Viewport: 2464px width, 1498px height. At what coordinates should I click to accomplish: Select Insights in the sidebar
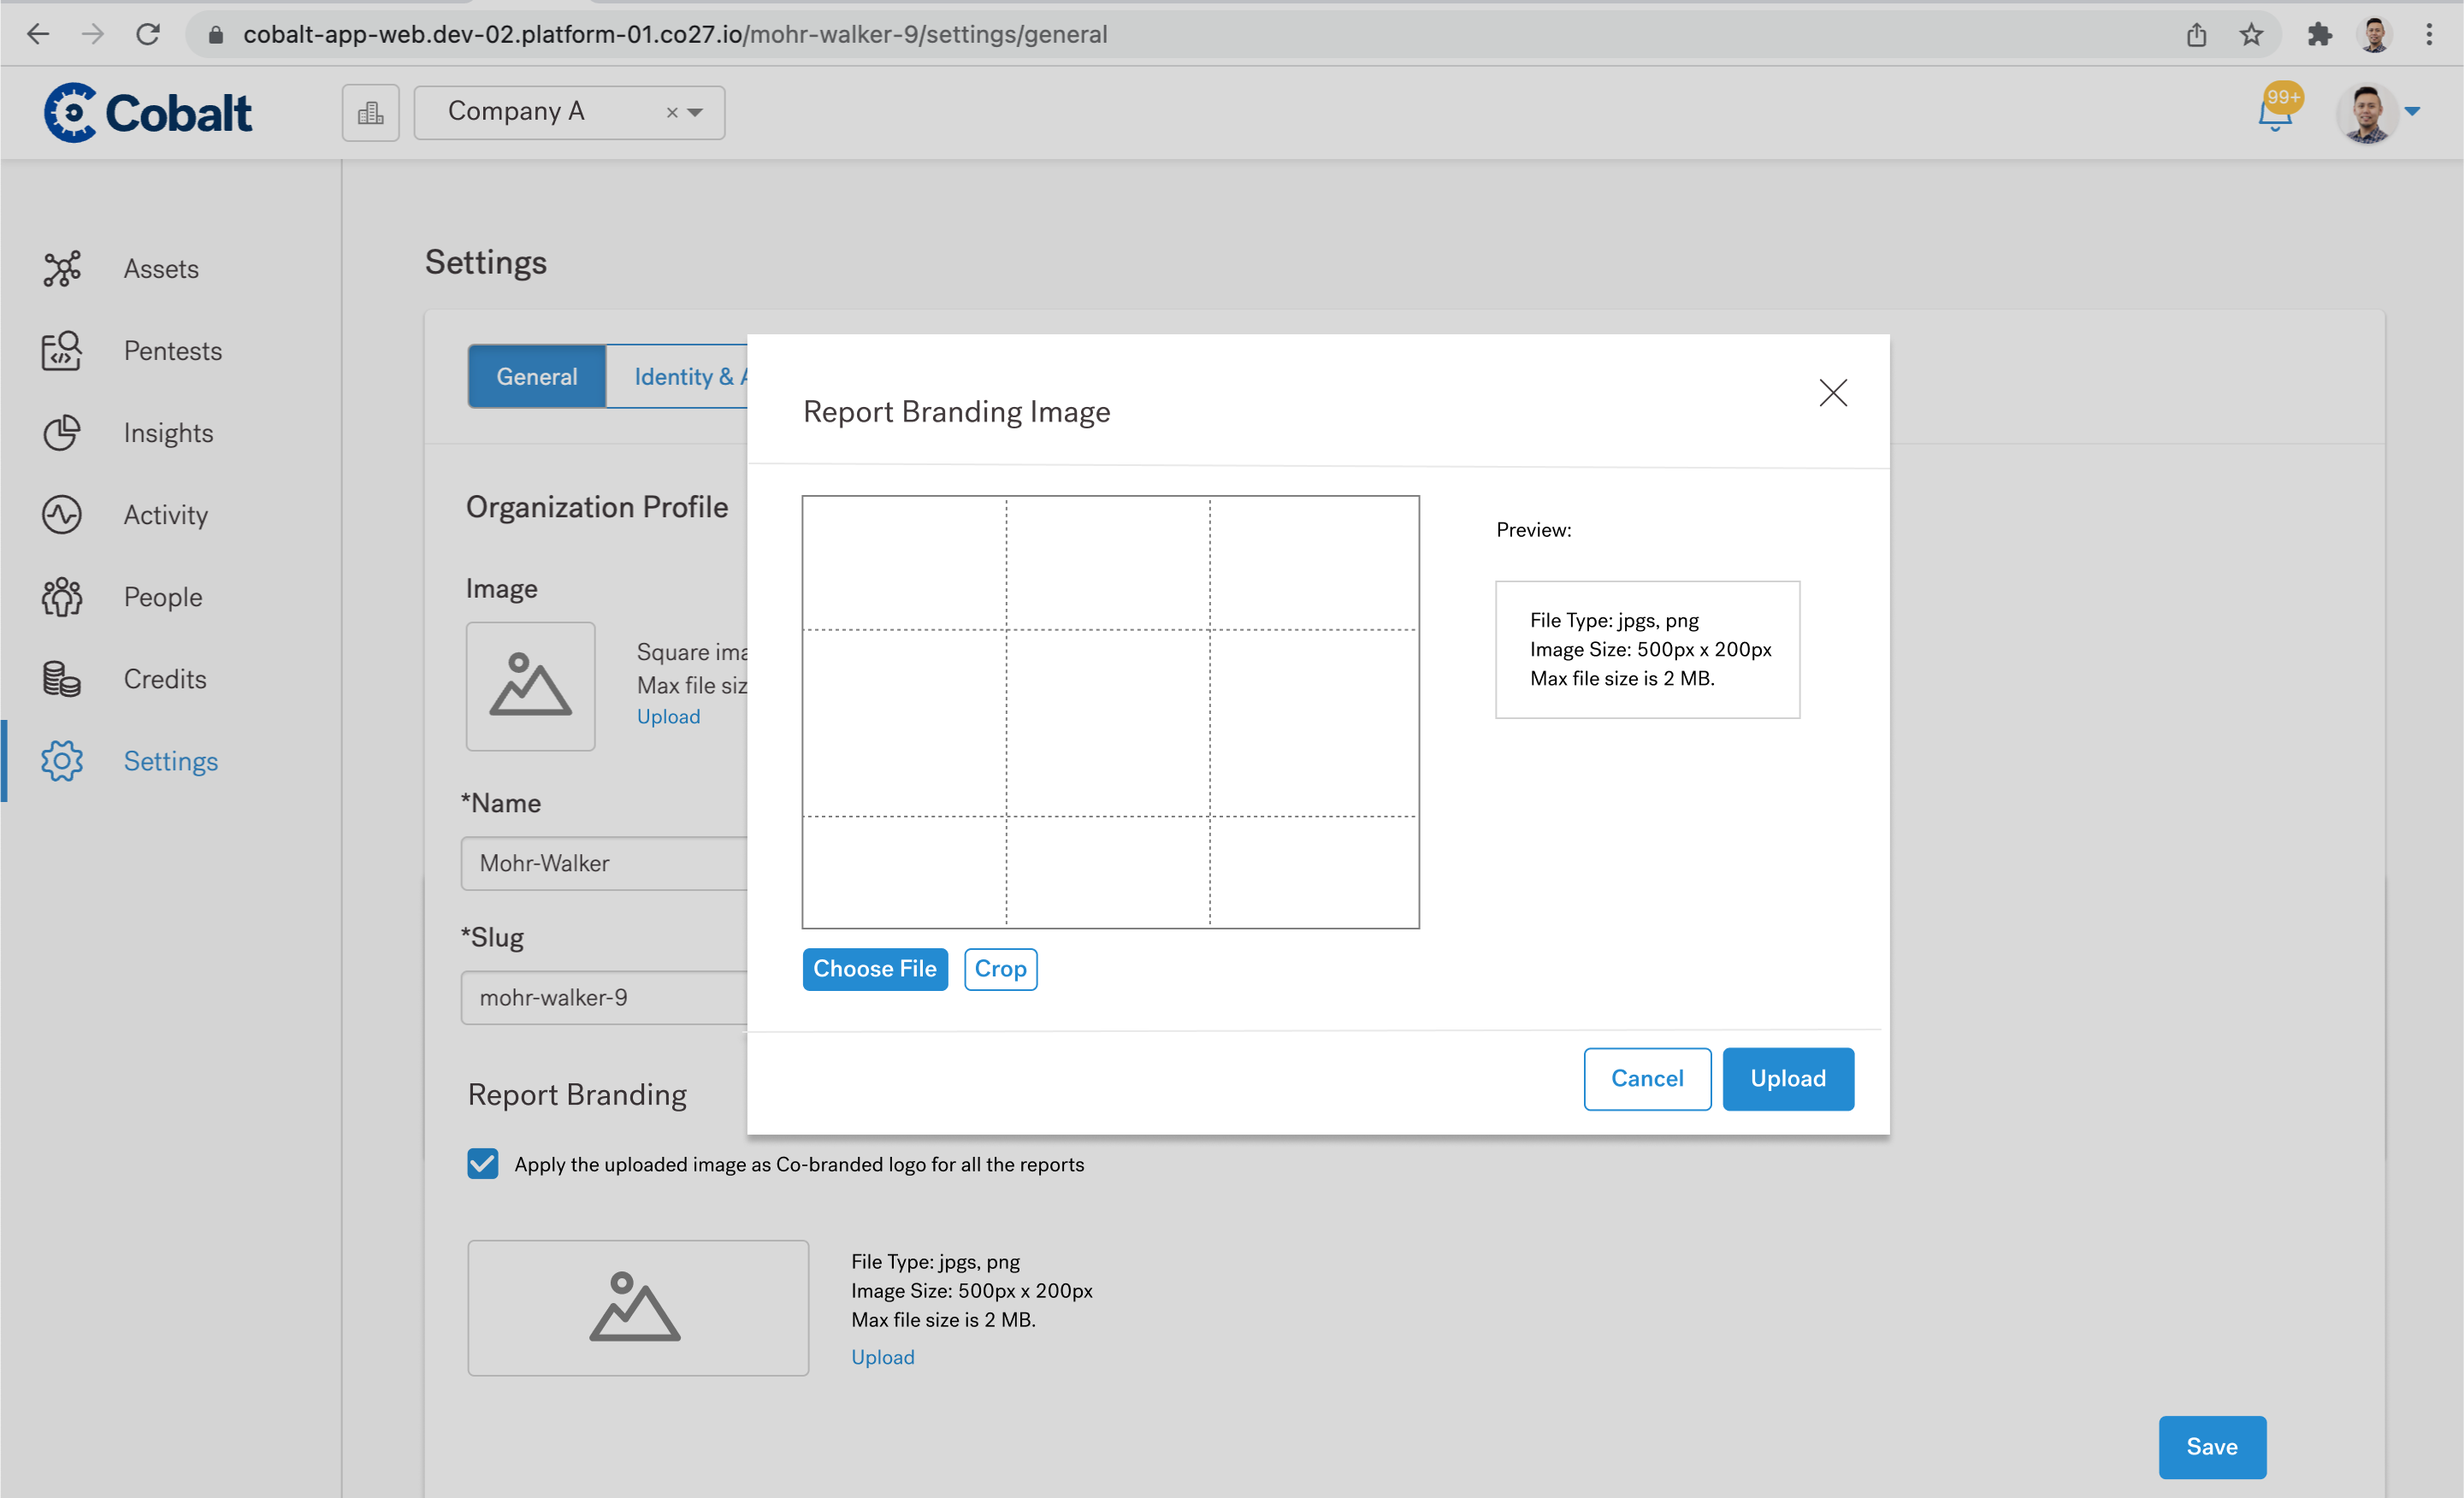[168, 433]
